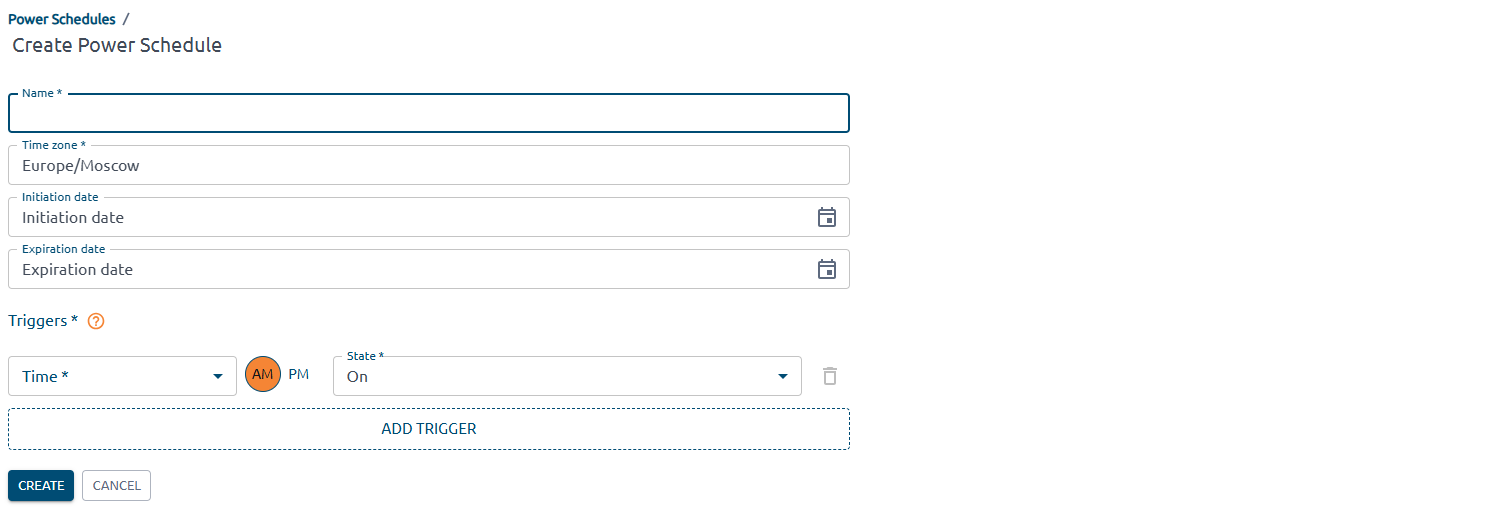Click into the Expiration date text field
This screenshot has width=1500, height=519.
click(400, 269)
